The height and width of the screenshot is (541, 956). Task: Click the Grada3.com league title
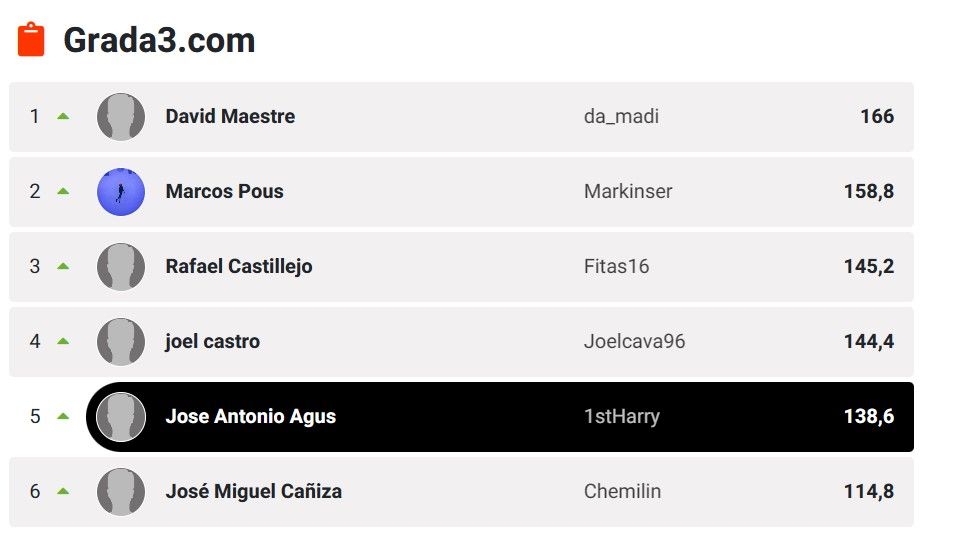(159, 40)
